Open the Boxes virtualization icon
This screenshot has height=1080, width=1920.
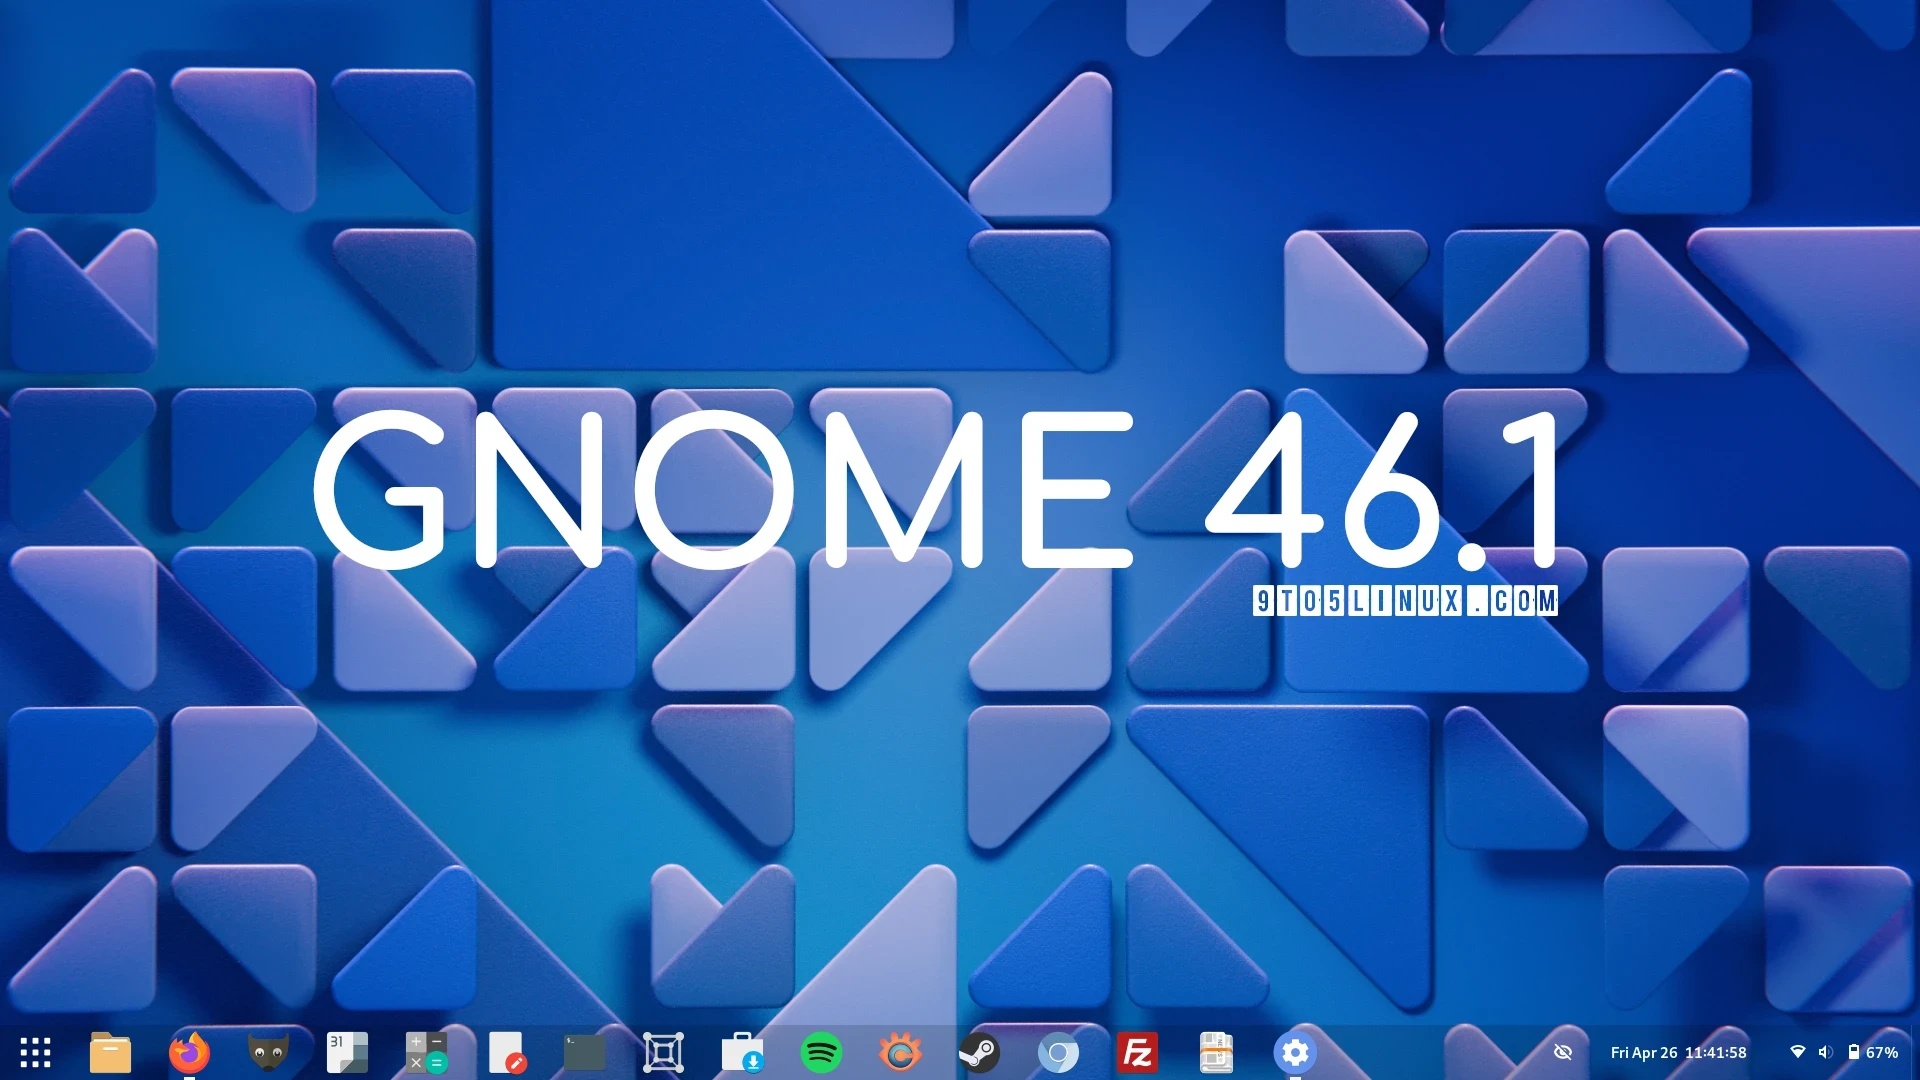(663, 1052)
